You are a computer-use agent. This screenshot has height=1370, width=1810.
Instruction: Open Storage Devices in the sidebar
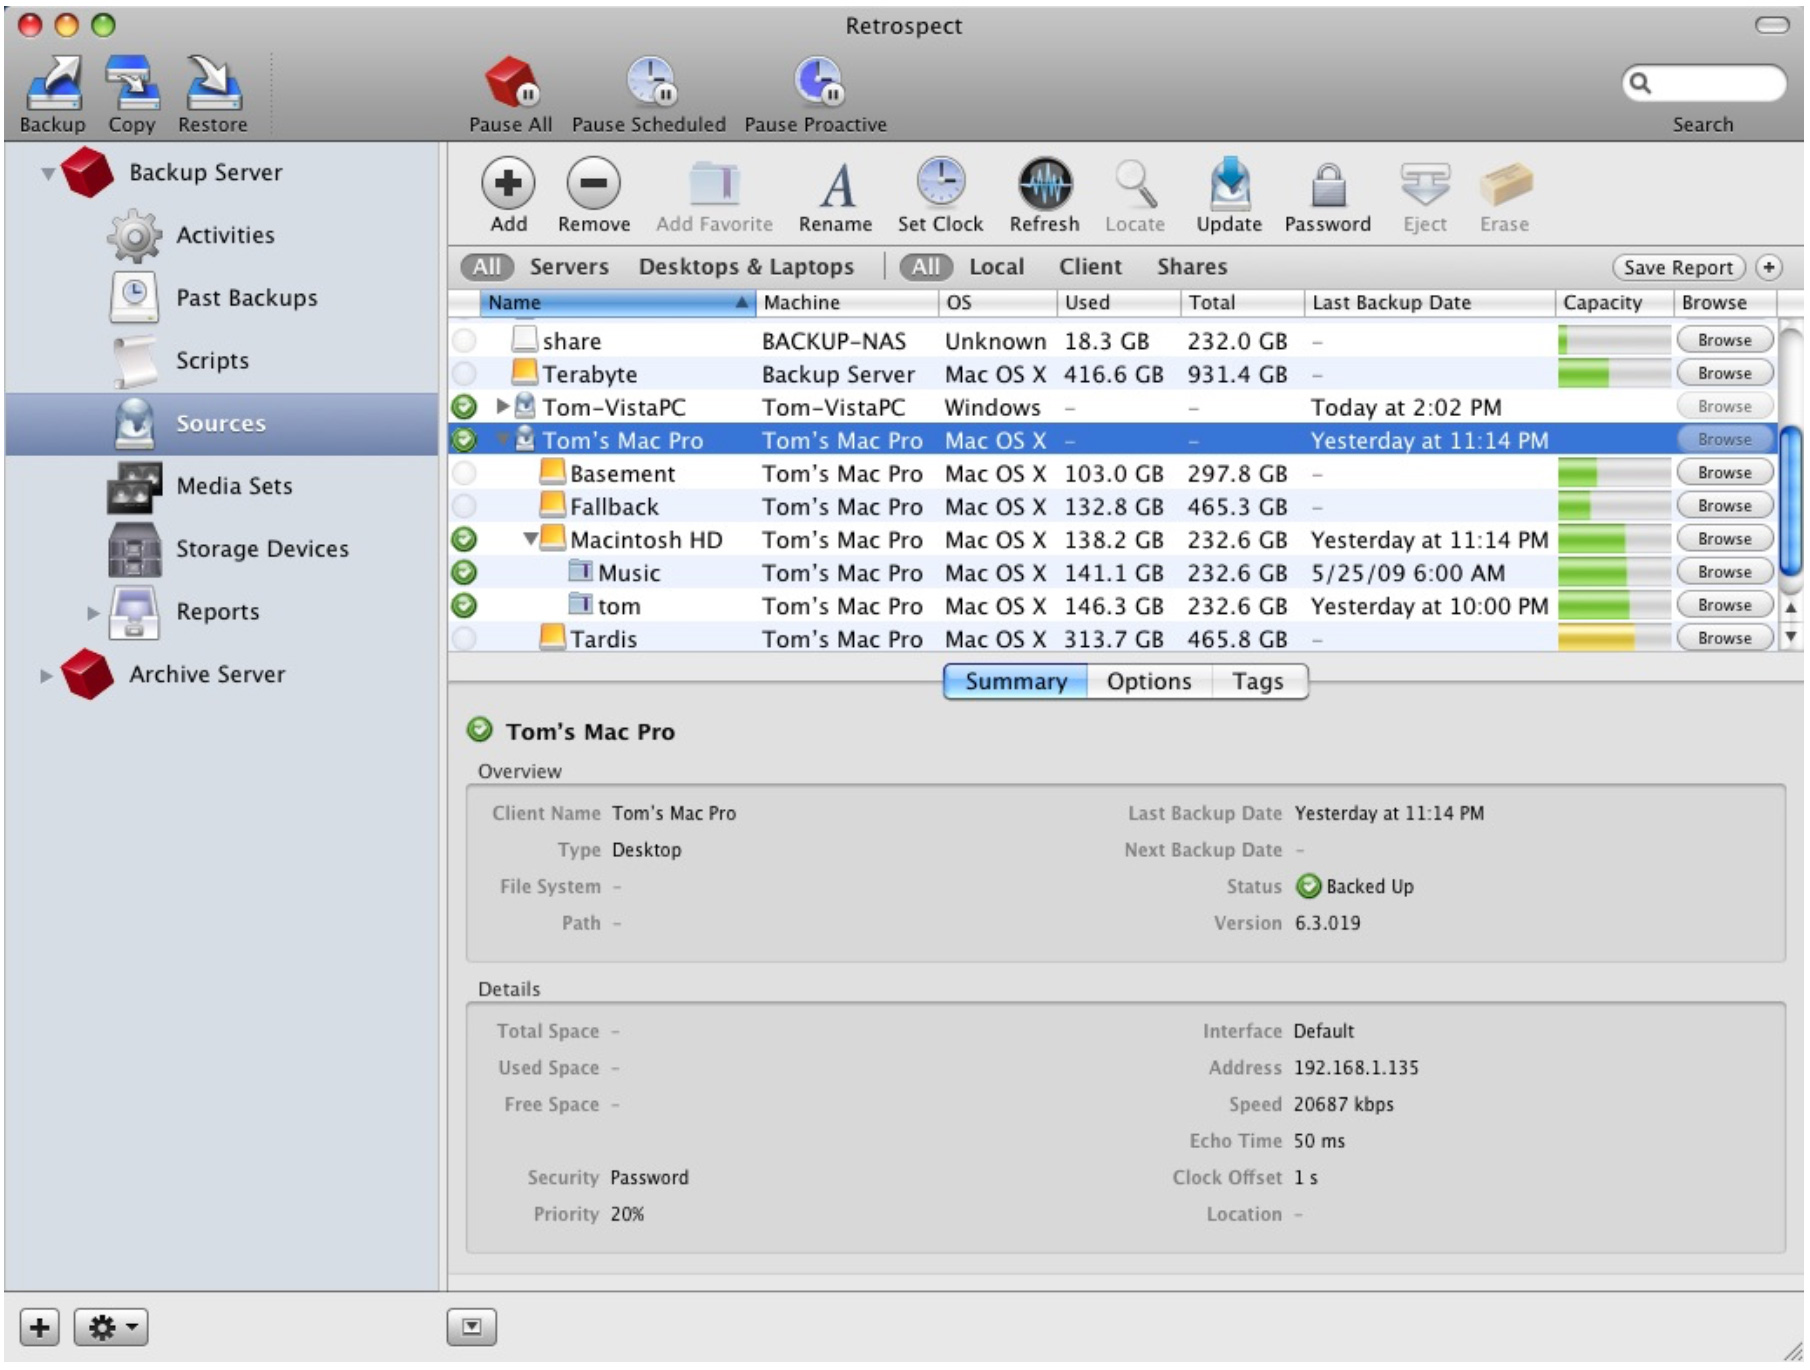pyautogui.click(x=262, y=550)
